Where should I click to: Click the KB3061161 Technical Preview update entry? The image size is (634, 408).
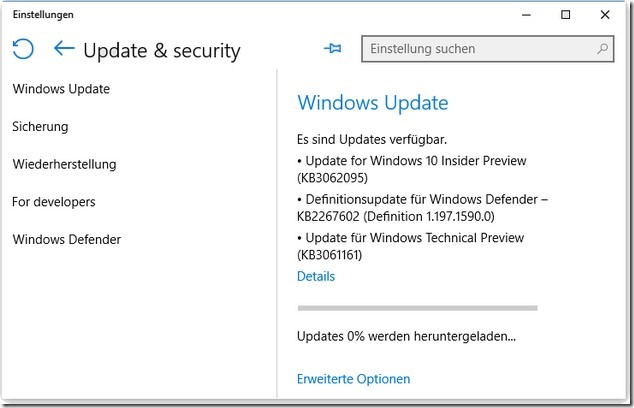point(410,246)
